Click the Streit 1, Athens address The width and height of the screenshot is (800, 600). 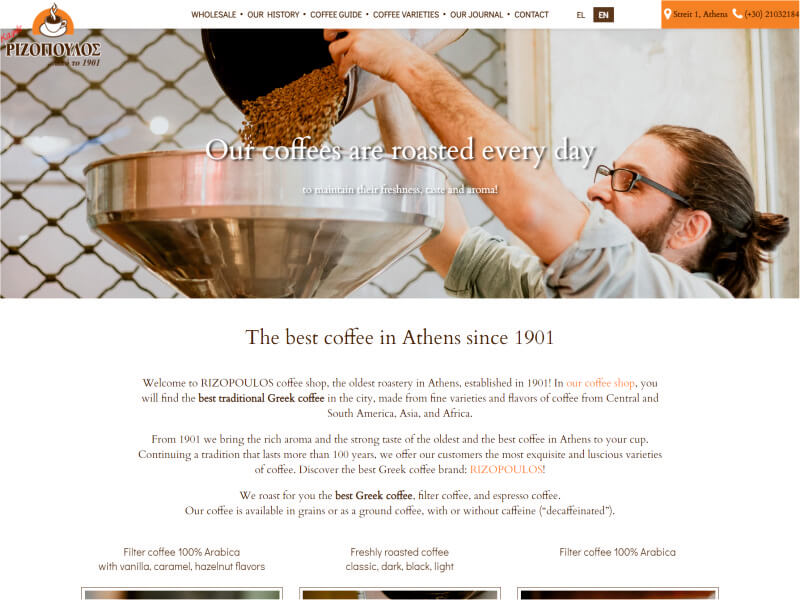pos(700,14)
